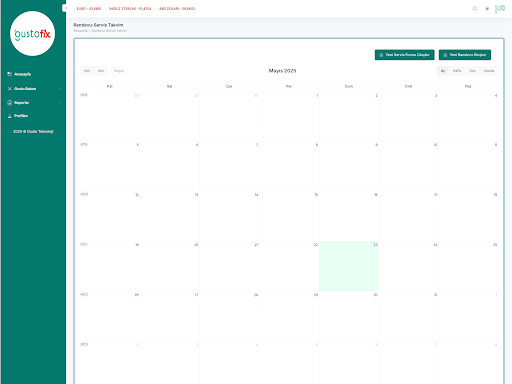Open user menu via gusto avatar

pos(500,9)
